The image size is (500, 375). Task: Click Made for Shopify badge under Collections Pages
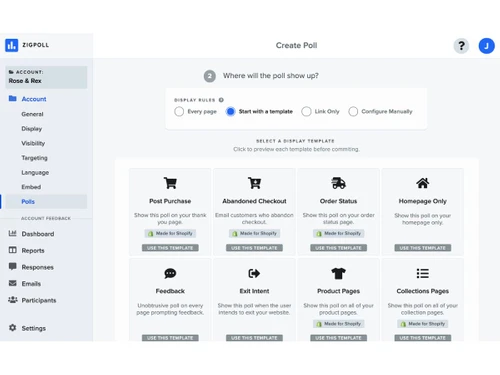click(423, 324)
